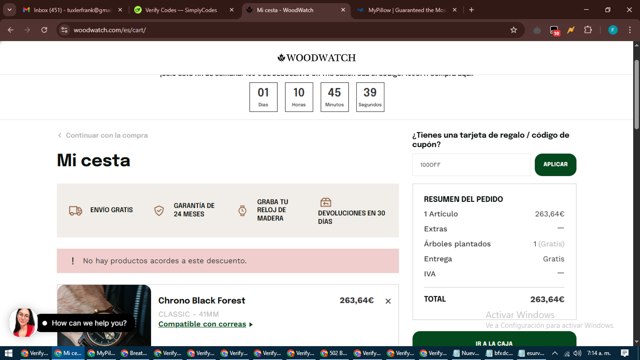Open a new browser tab
The height and width of the screenshot is (360, 640).
pos(471,10)
